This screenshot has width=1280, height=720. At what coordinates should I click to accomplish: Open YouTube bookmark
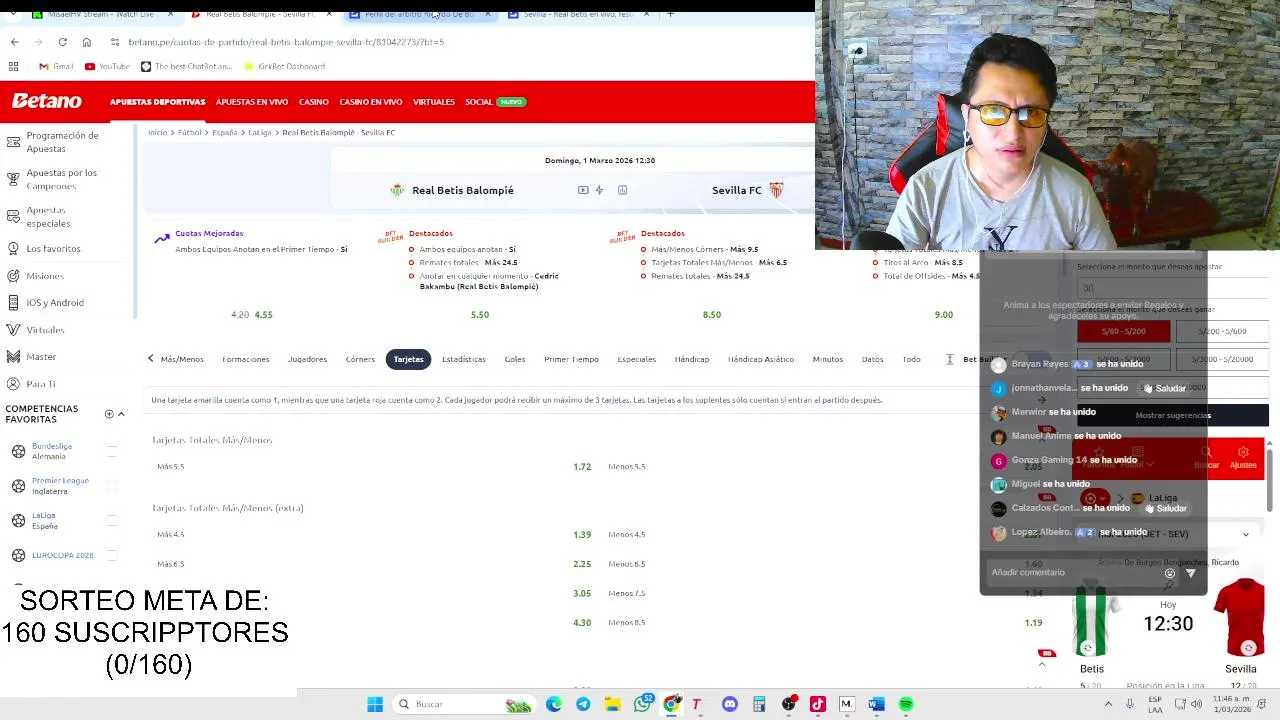pyautogui.click(x=107, y=66)
